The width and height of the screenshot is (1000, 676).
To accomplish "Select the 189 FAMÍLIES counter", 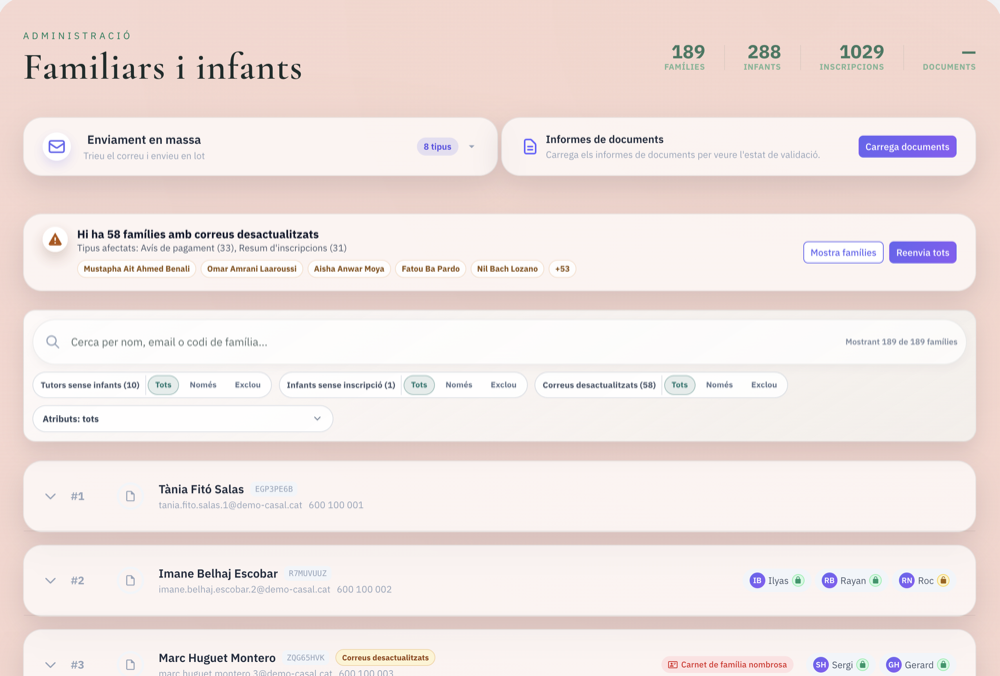I will click(686, 57).
